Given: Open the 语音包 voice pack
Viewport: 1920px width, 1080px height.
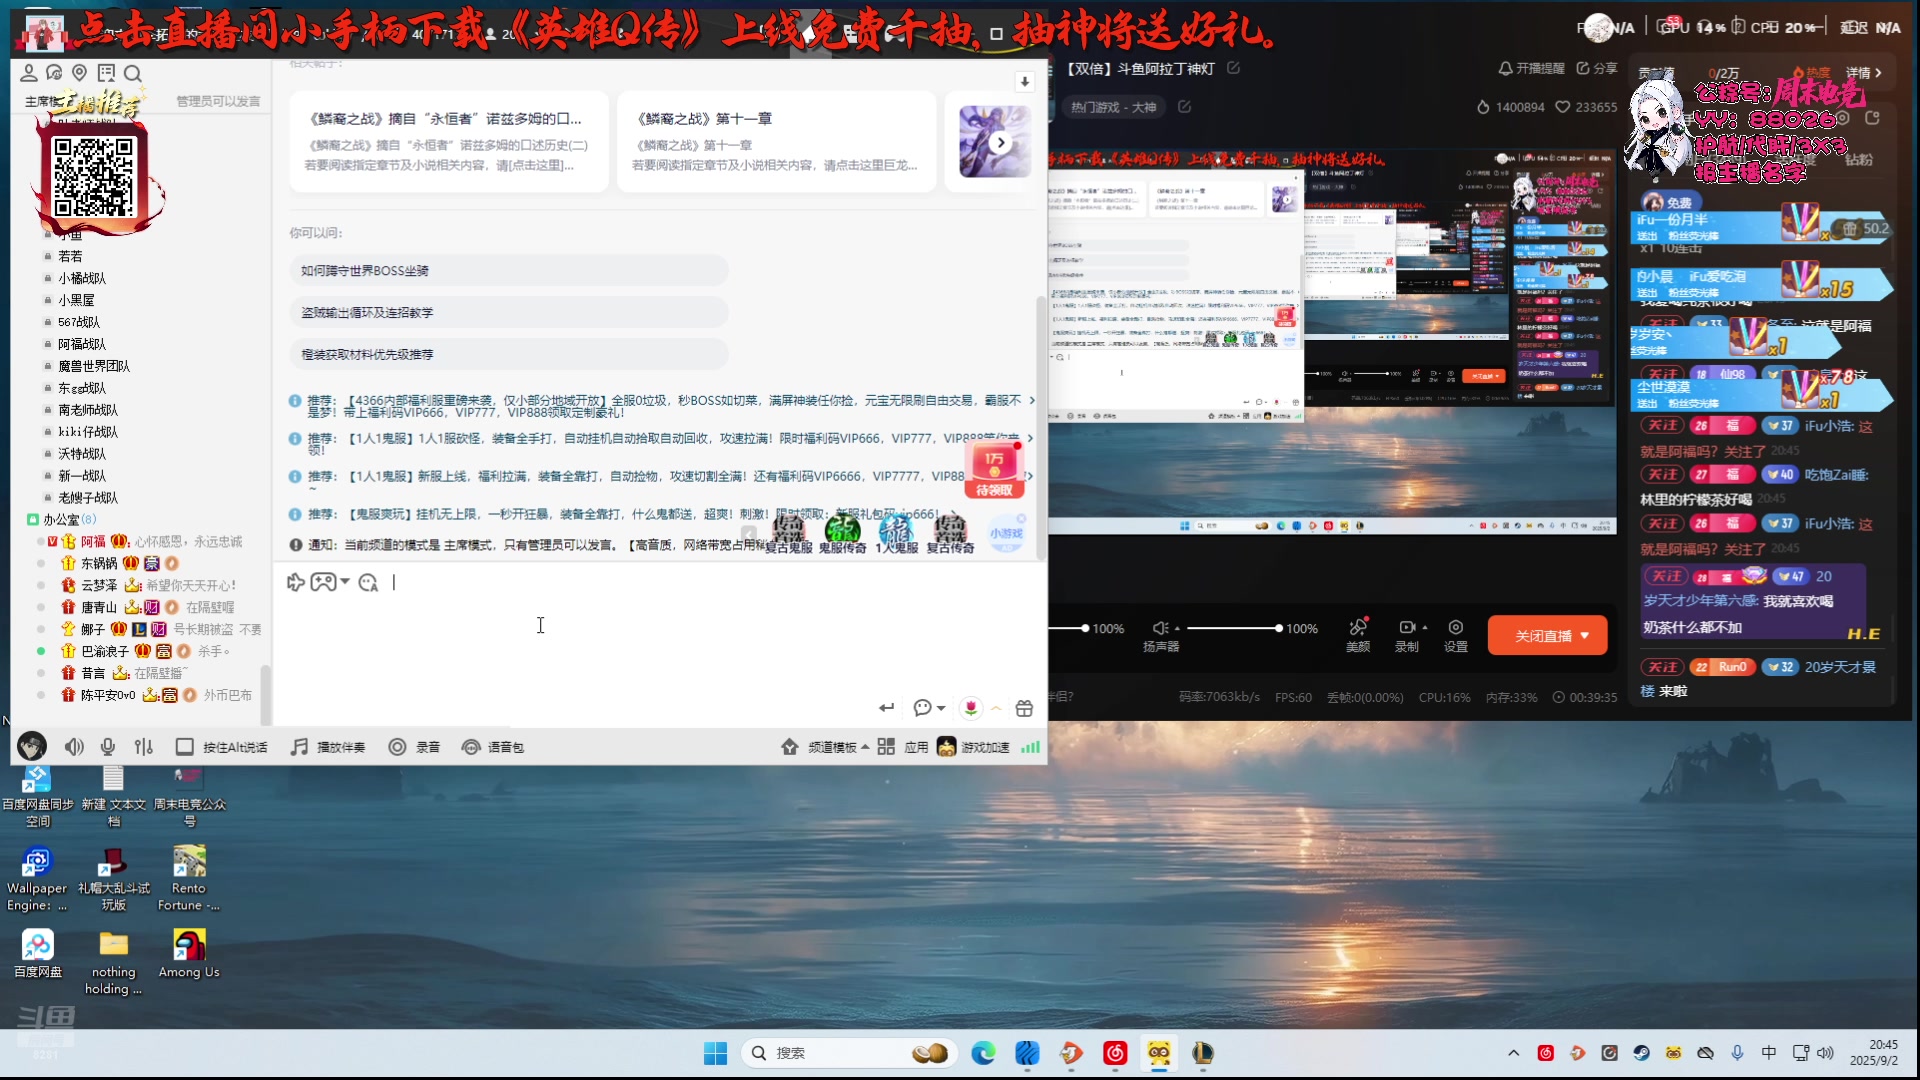Looking at the screenshot, I should tap(493, 747).
